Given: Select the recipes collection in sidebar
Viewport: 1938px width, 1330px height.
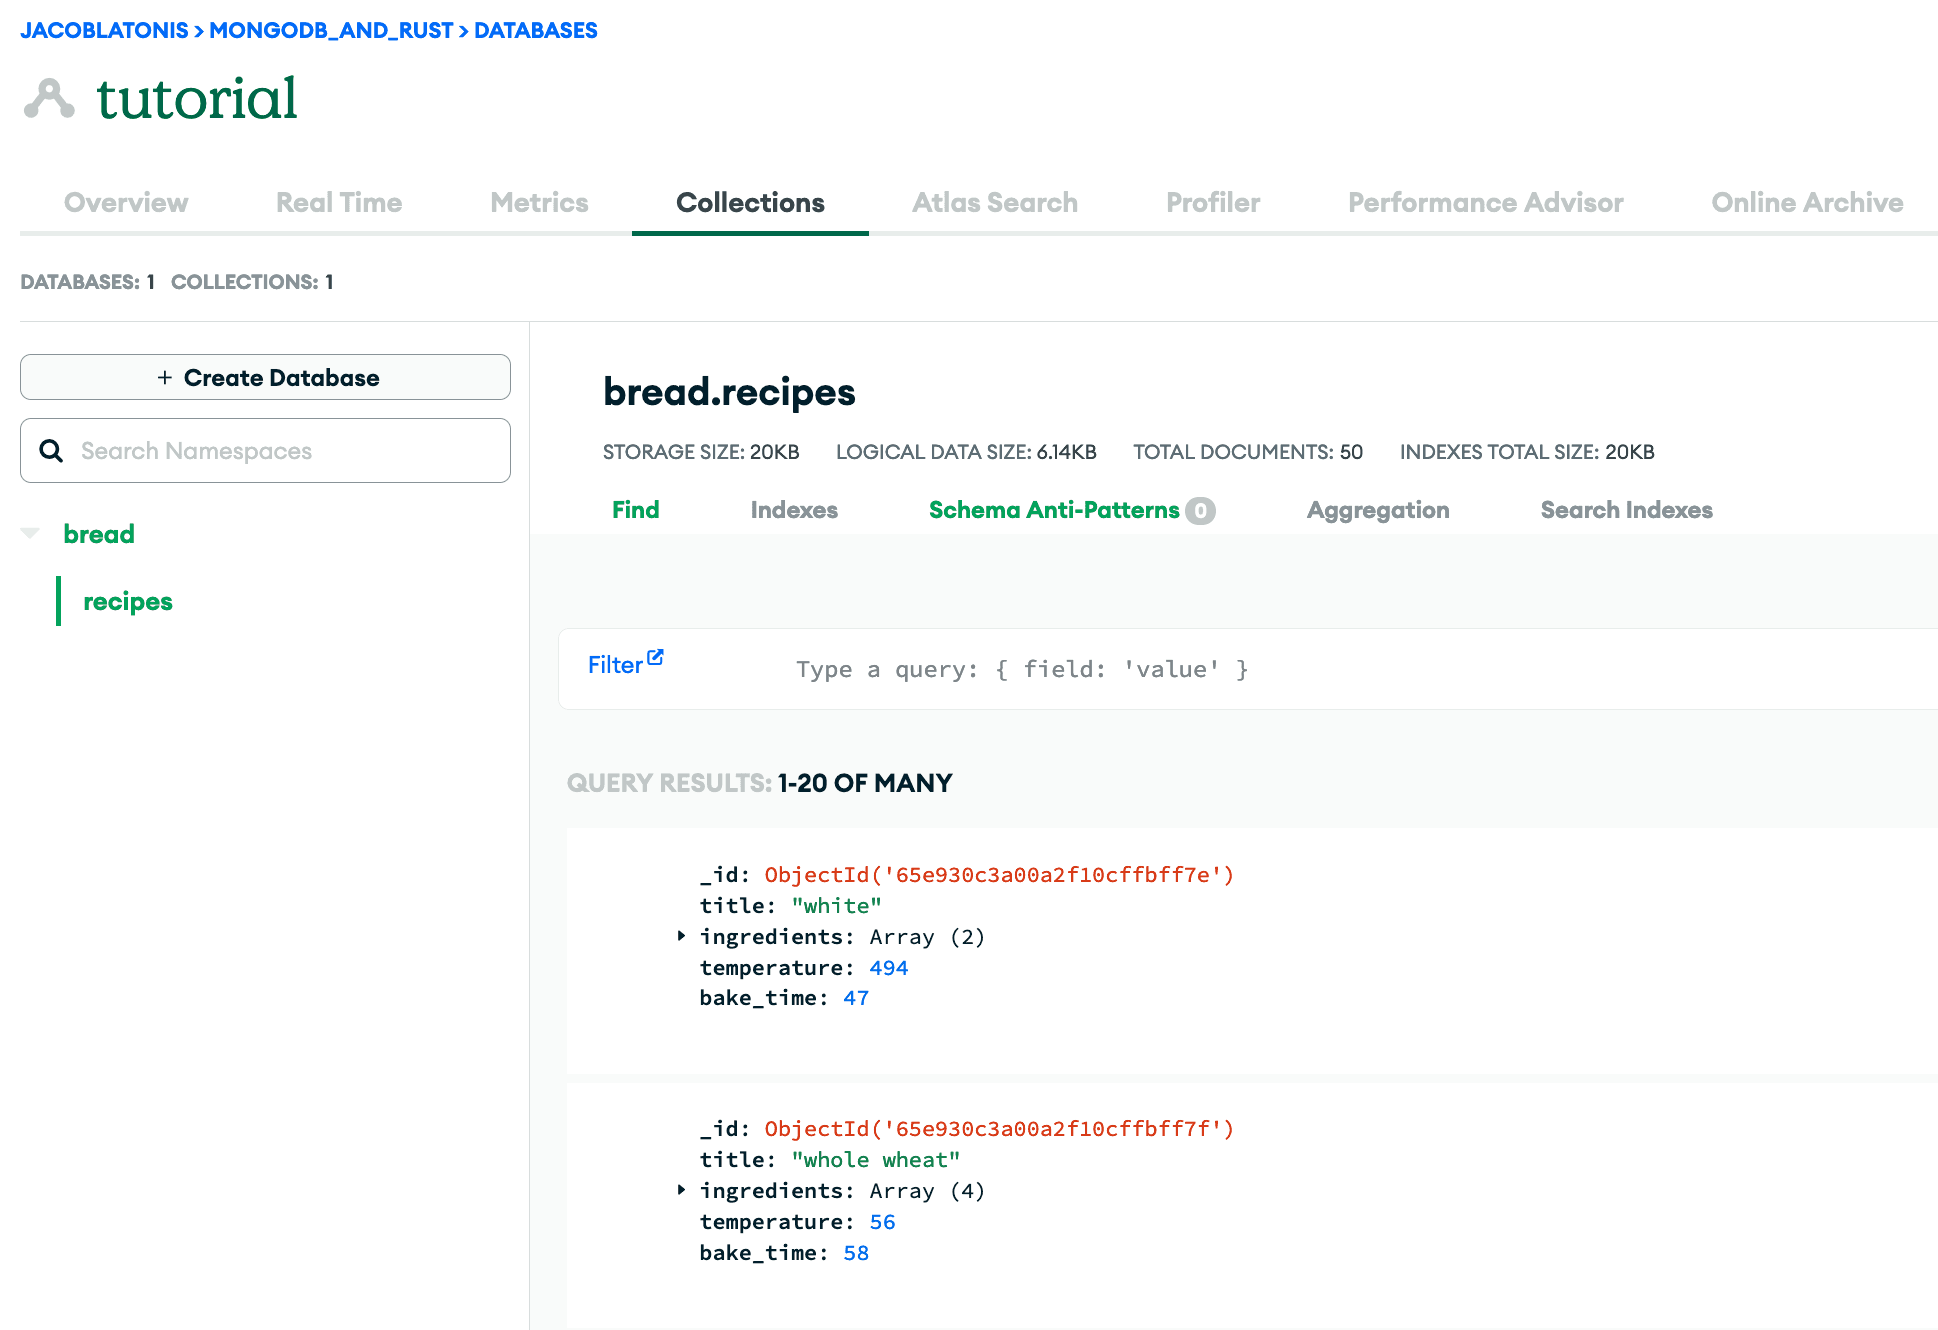Looking at the screenshot, I should 128,601.
